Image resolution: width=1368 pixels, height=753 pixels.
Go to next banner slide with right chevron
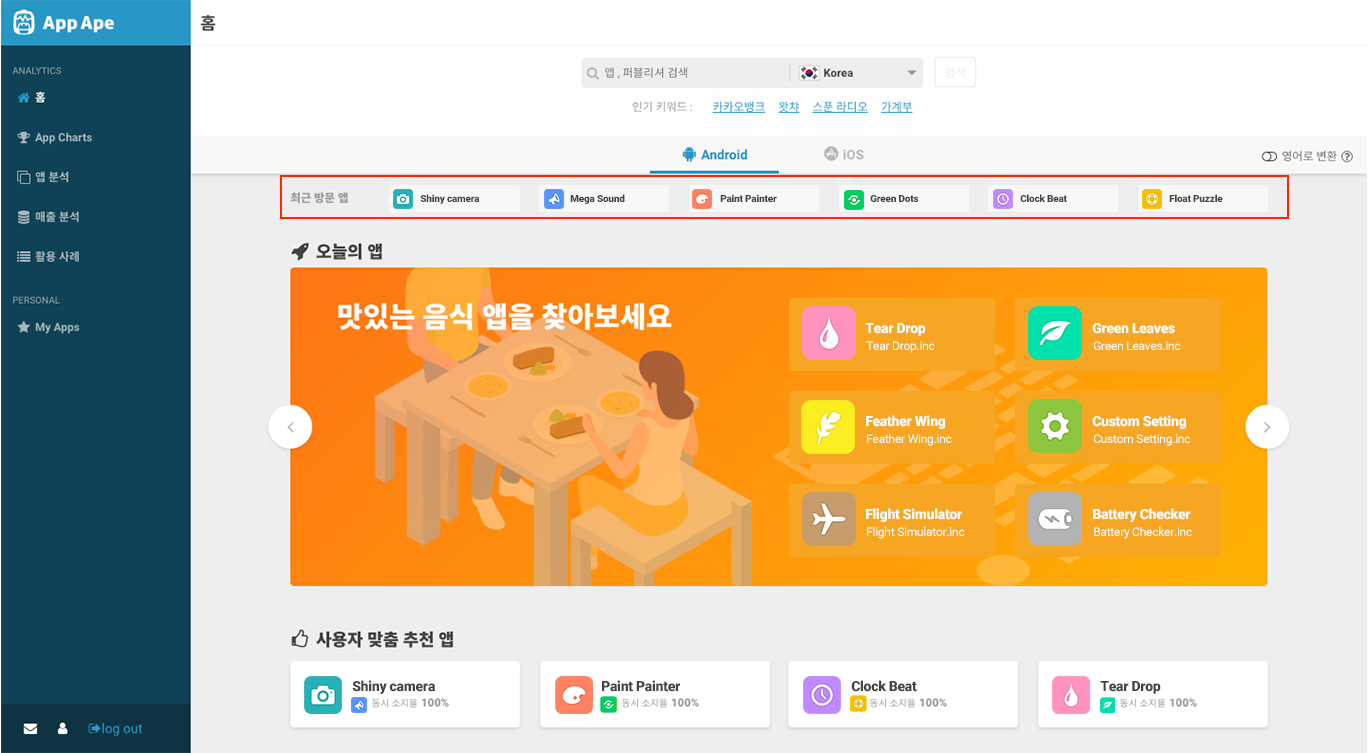click(x=1267, y=427)
